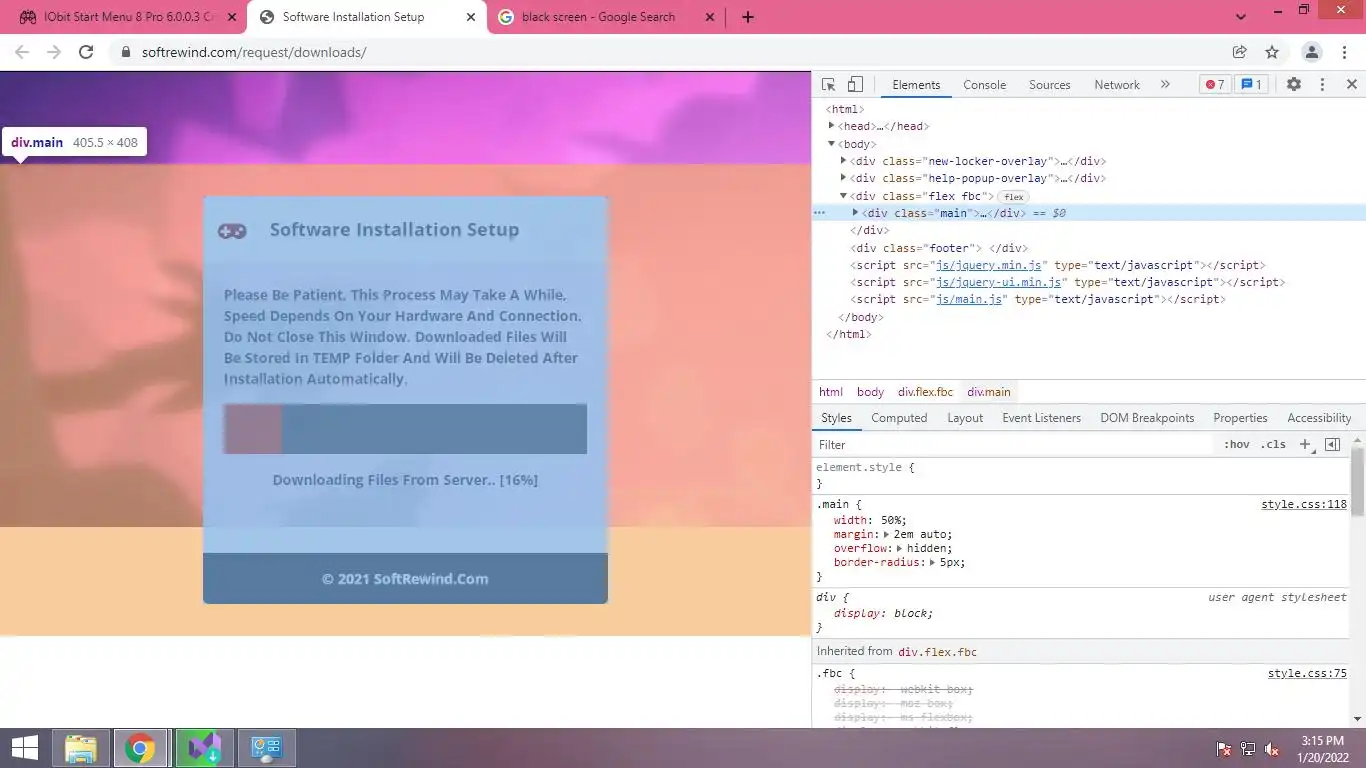Expand the overflow shorthand property triangle
The height and width of the screenshot is (768, 1366).
pos(900,549)
